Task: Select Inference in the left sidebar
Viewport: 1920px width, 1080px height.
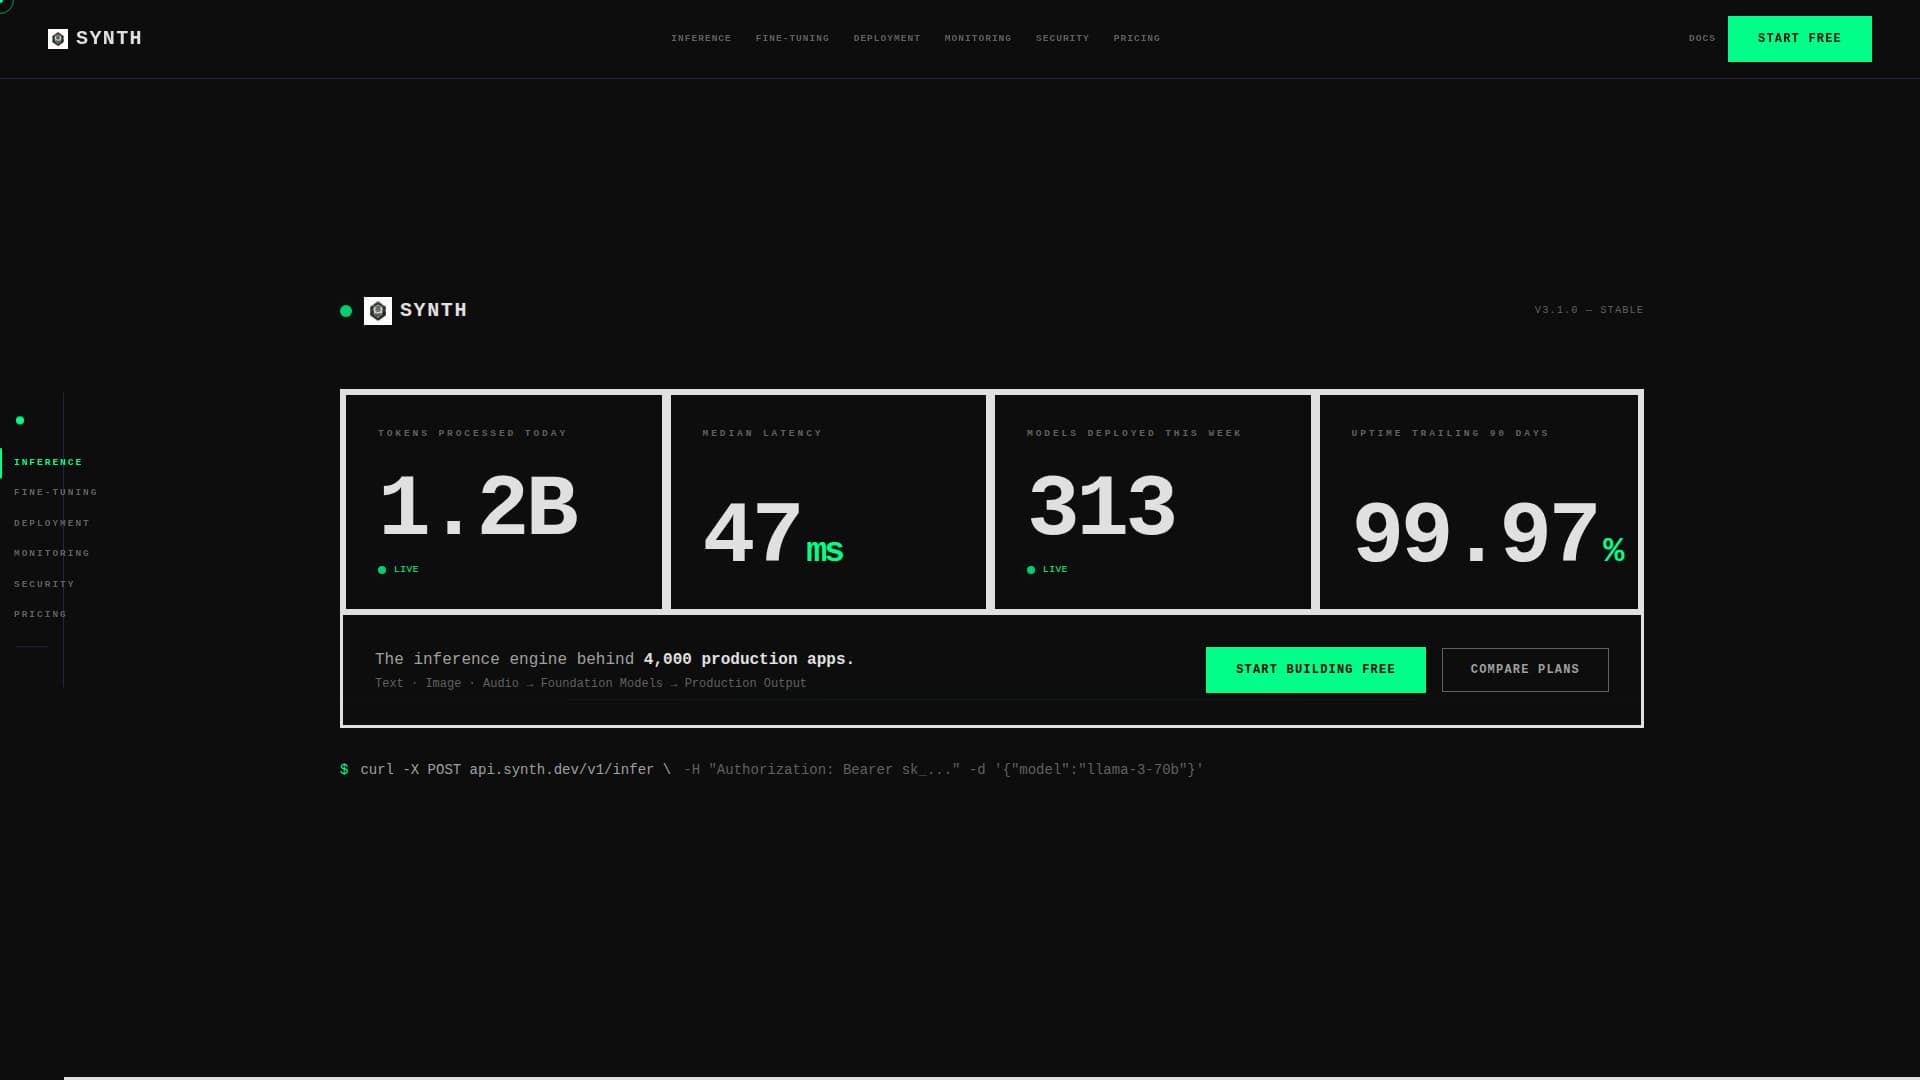Action: pos(48,462)
